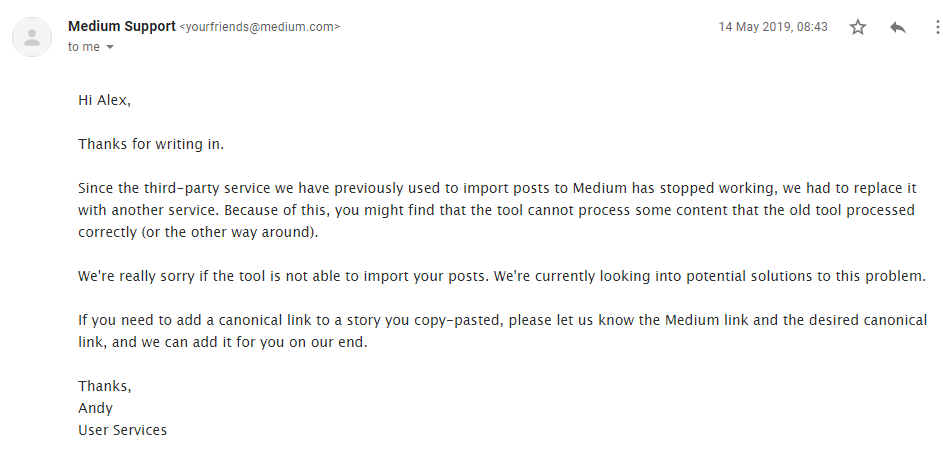Click the Reply arrow icon

pos(897,28)
